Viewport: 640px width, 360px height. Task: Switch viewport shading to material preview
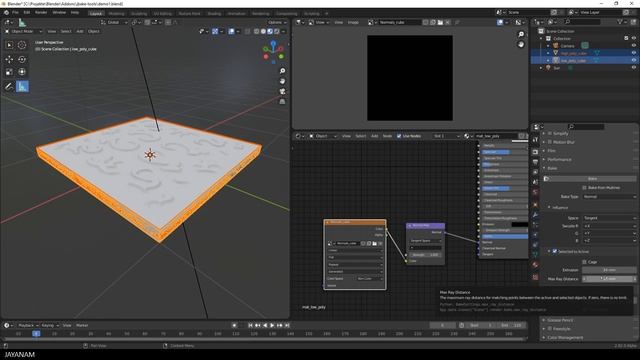pyautogui.click(x=270, y=31)
